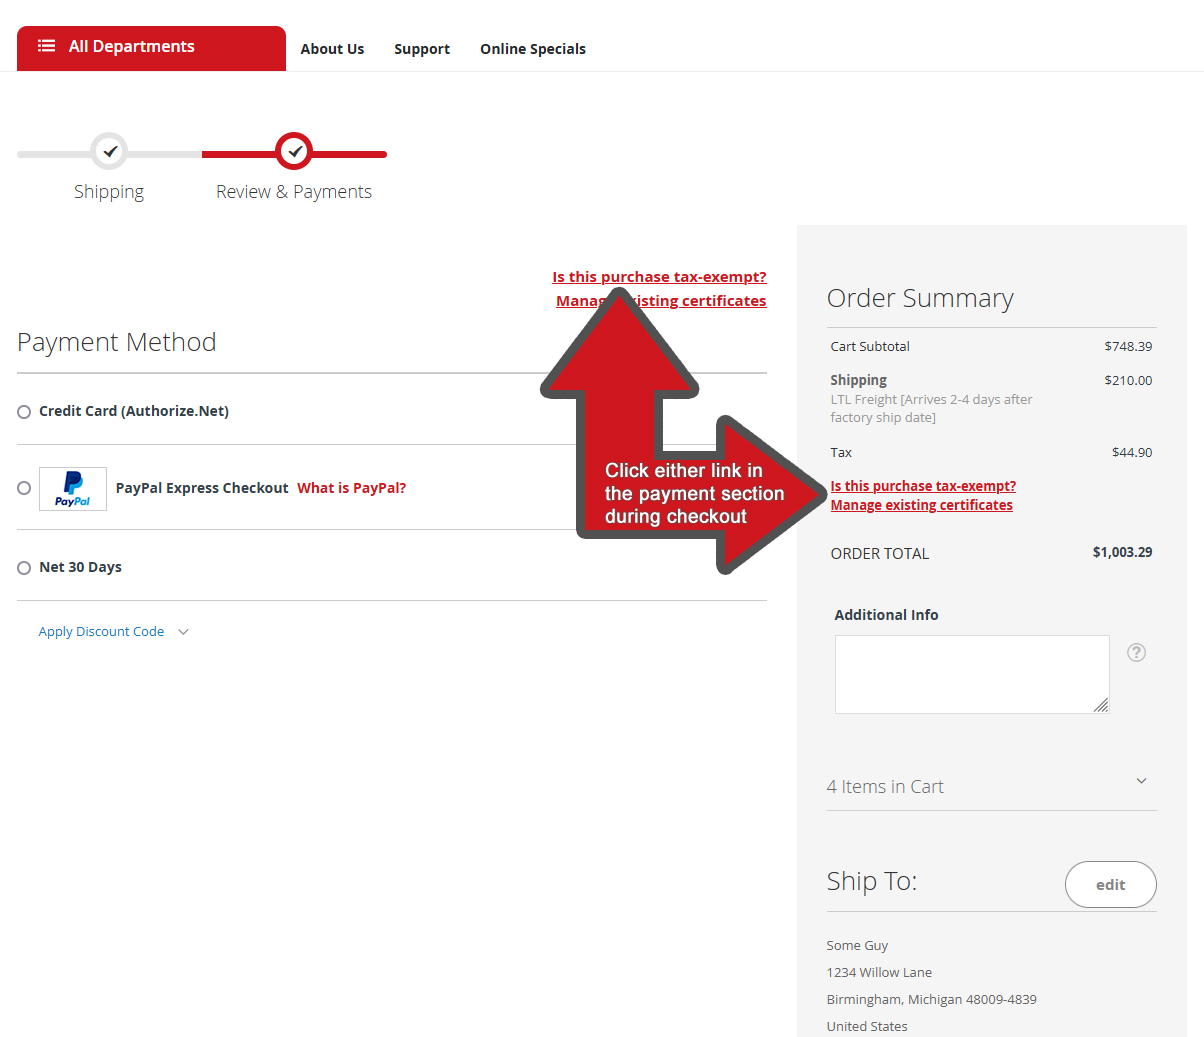Click the Shipping step checkmark circle
This screenshot has height=1037, width=1204.
(x=109, y=152)
